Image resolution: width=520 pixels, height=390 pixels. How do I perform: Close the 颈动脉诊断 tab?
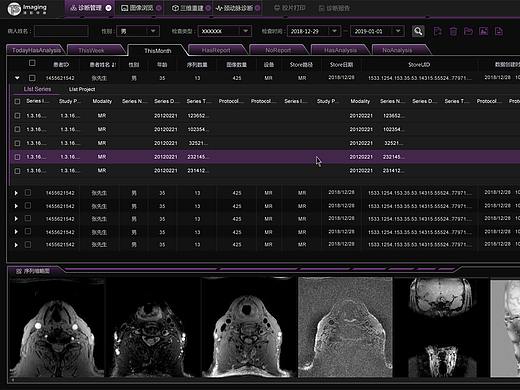click(x=258, y=8)
